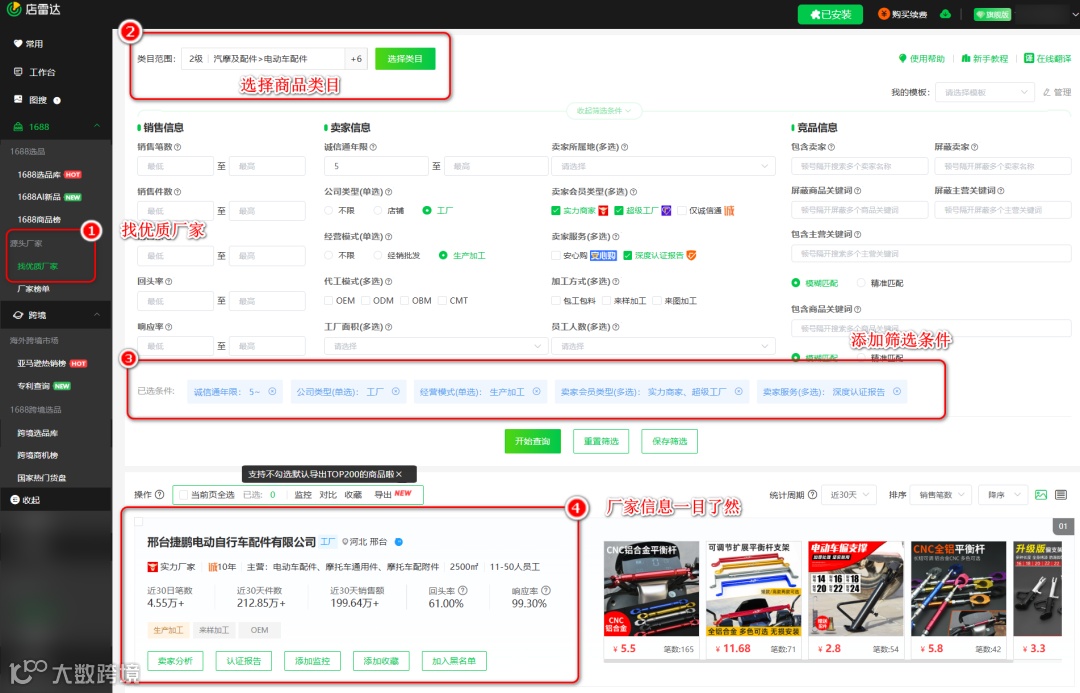
Task: Open CNC铝合金平衡杆 product thumbnail
Action: pos(651,589)
